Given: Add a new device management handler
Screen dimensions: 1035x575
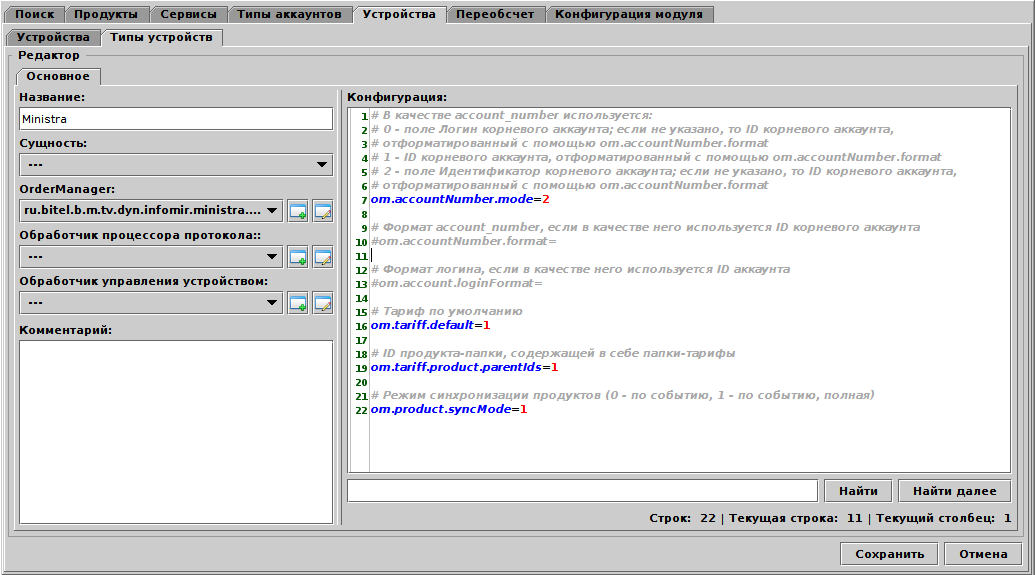Looking at the screenshot, I should [298, 303].
